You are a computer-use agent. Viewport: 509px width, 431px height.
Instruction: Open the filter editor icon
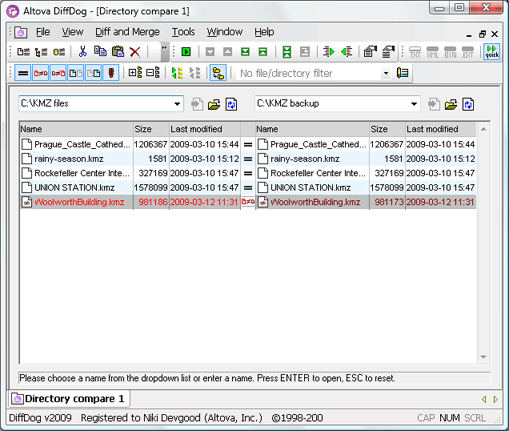point(403,73)
